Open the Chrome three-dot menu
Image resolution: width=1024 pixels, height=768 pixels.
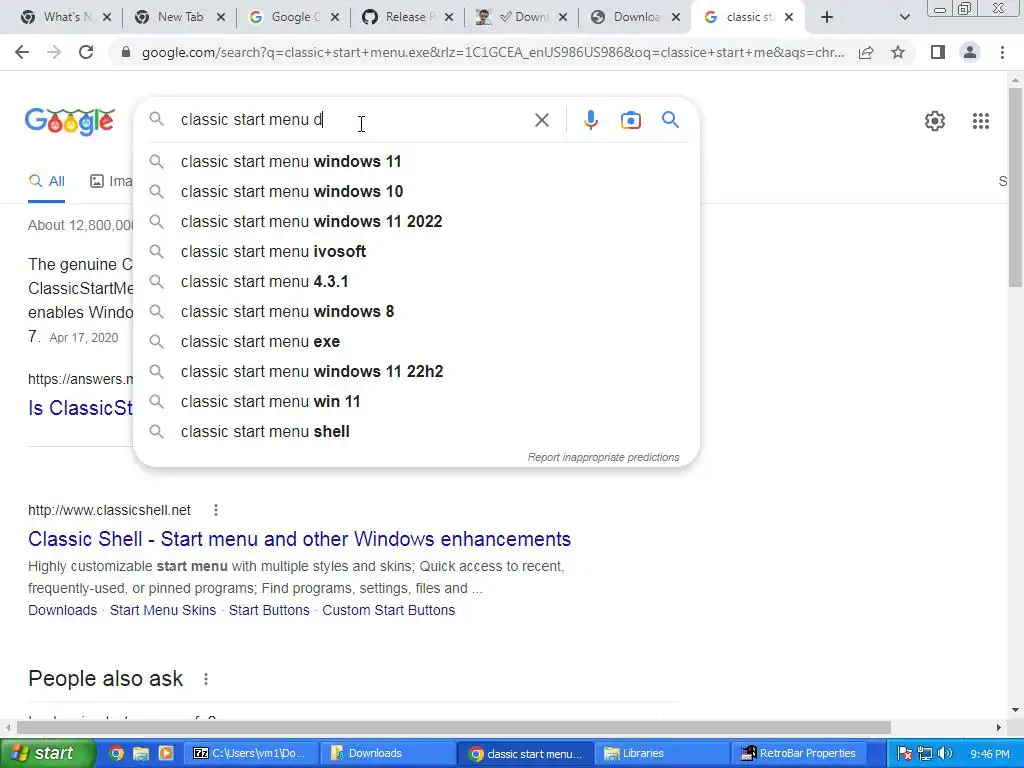click(1002, 52)
